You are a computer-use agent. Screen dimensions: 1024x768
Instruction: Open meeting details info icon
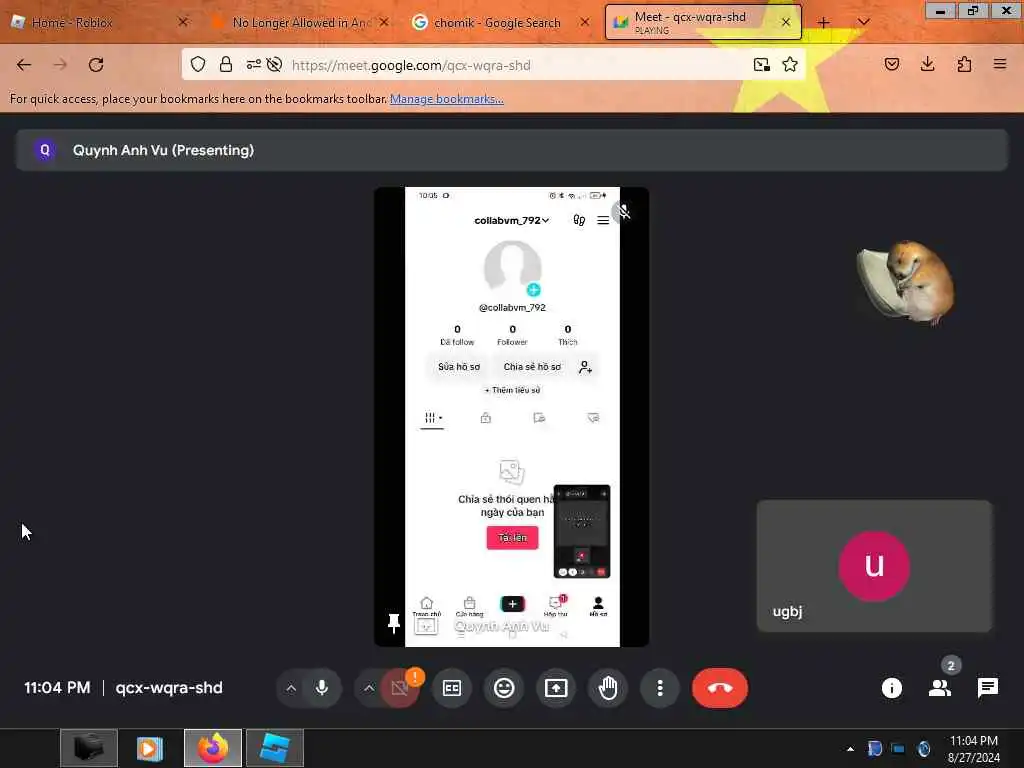point(891,688)
